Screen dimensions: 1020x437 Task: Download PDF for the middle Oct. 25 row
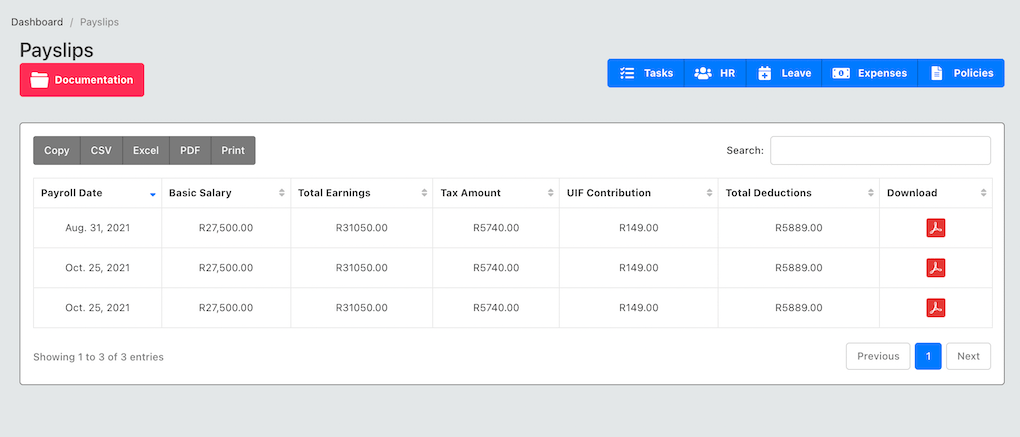[x=935, y=268]
